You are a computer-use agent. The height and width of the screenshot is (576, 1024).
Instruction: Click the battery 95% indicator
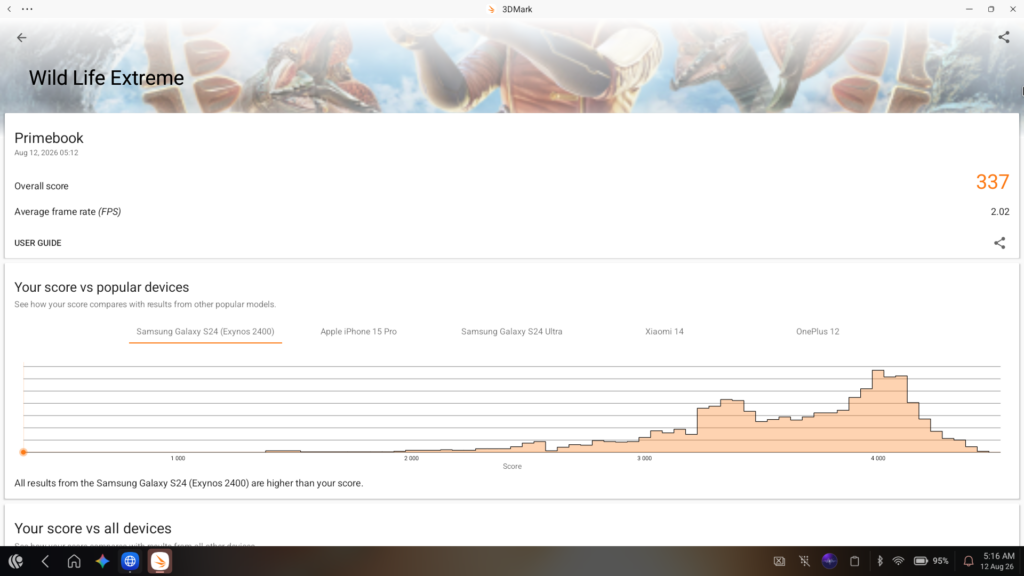931,561
